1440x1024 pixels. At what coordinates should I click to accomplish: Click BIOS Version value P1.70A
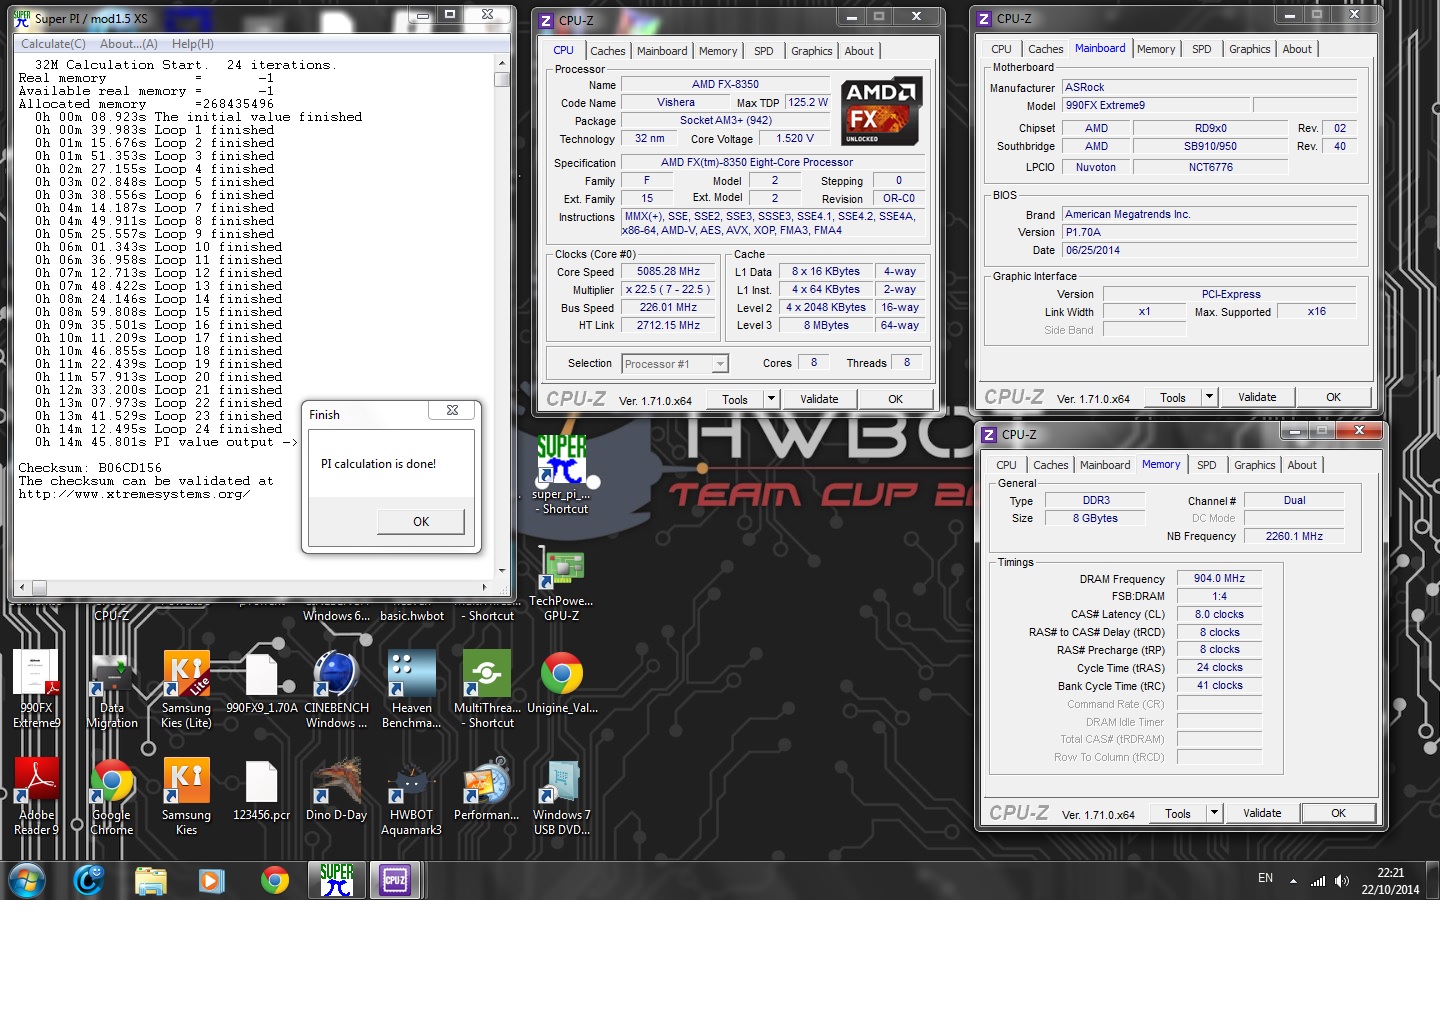pyautogui.click(x=1210, y=232)
